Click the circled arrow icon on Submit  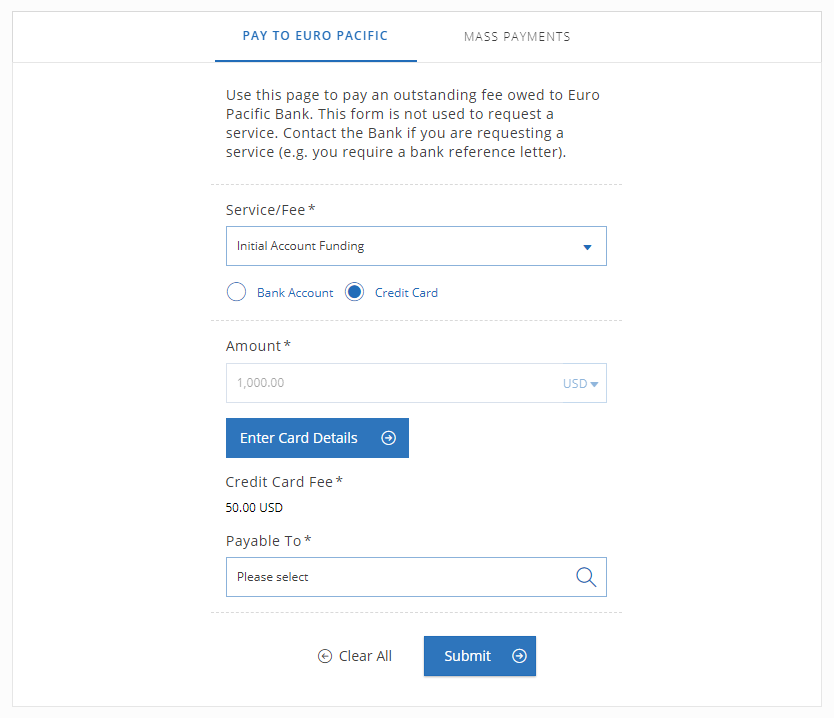520,656
